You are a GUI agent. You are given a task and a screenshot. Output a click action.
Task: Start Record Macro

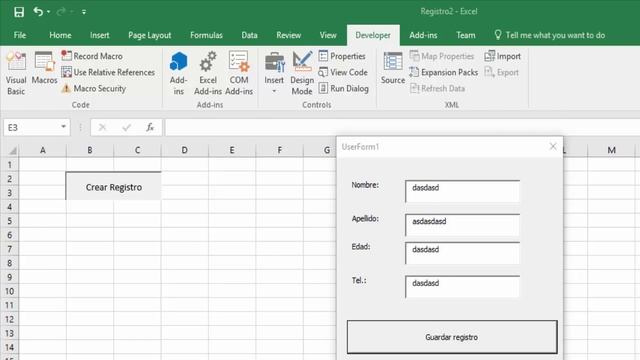tap(92, 56)
